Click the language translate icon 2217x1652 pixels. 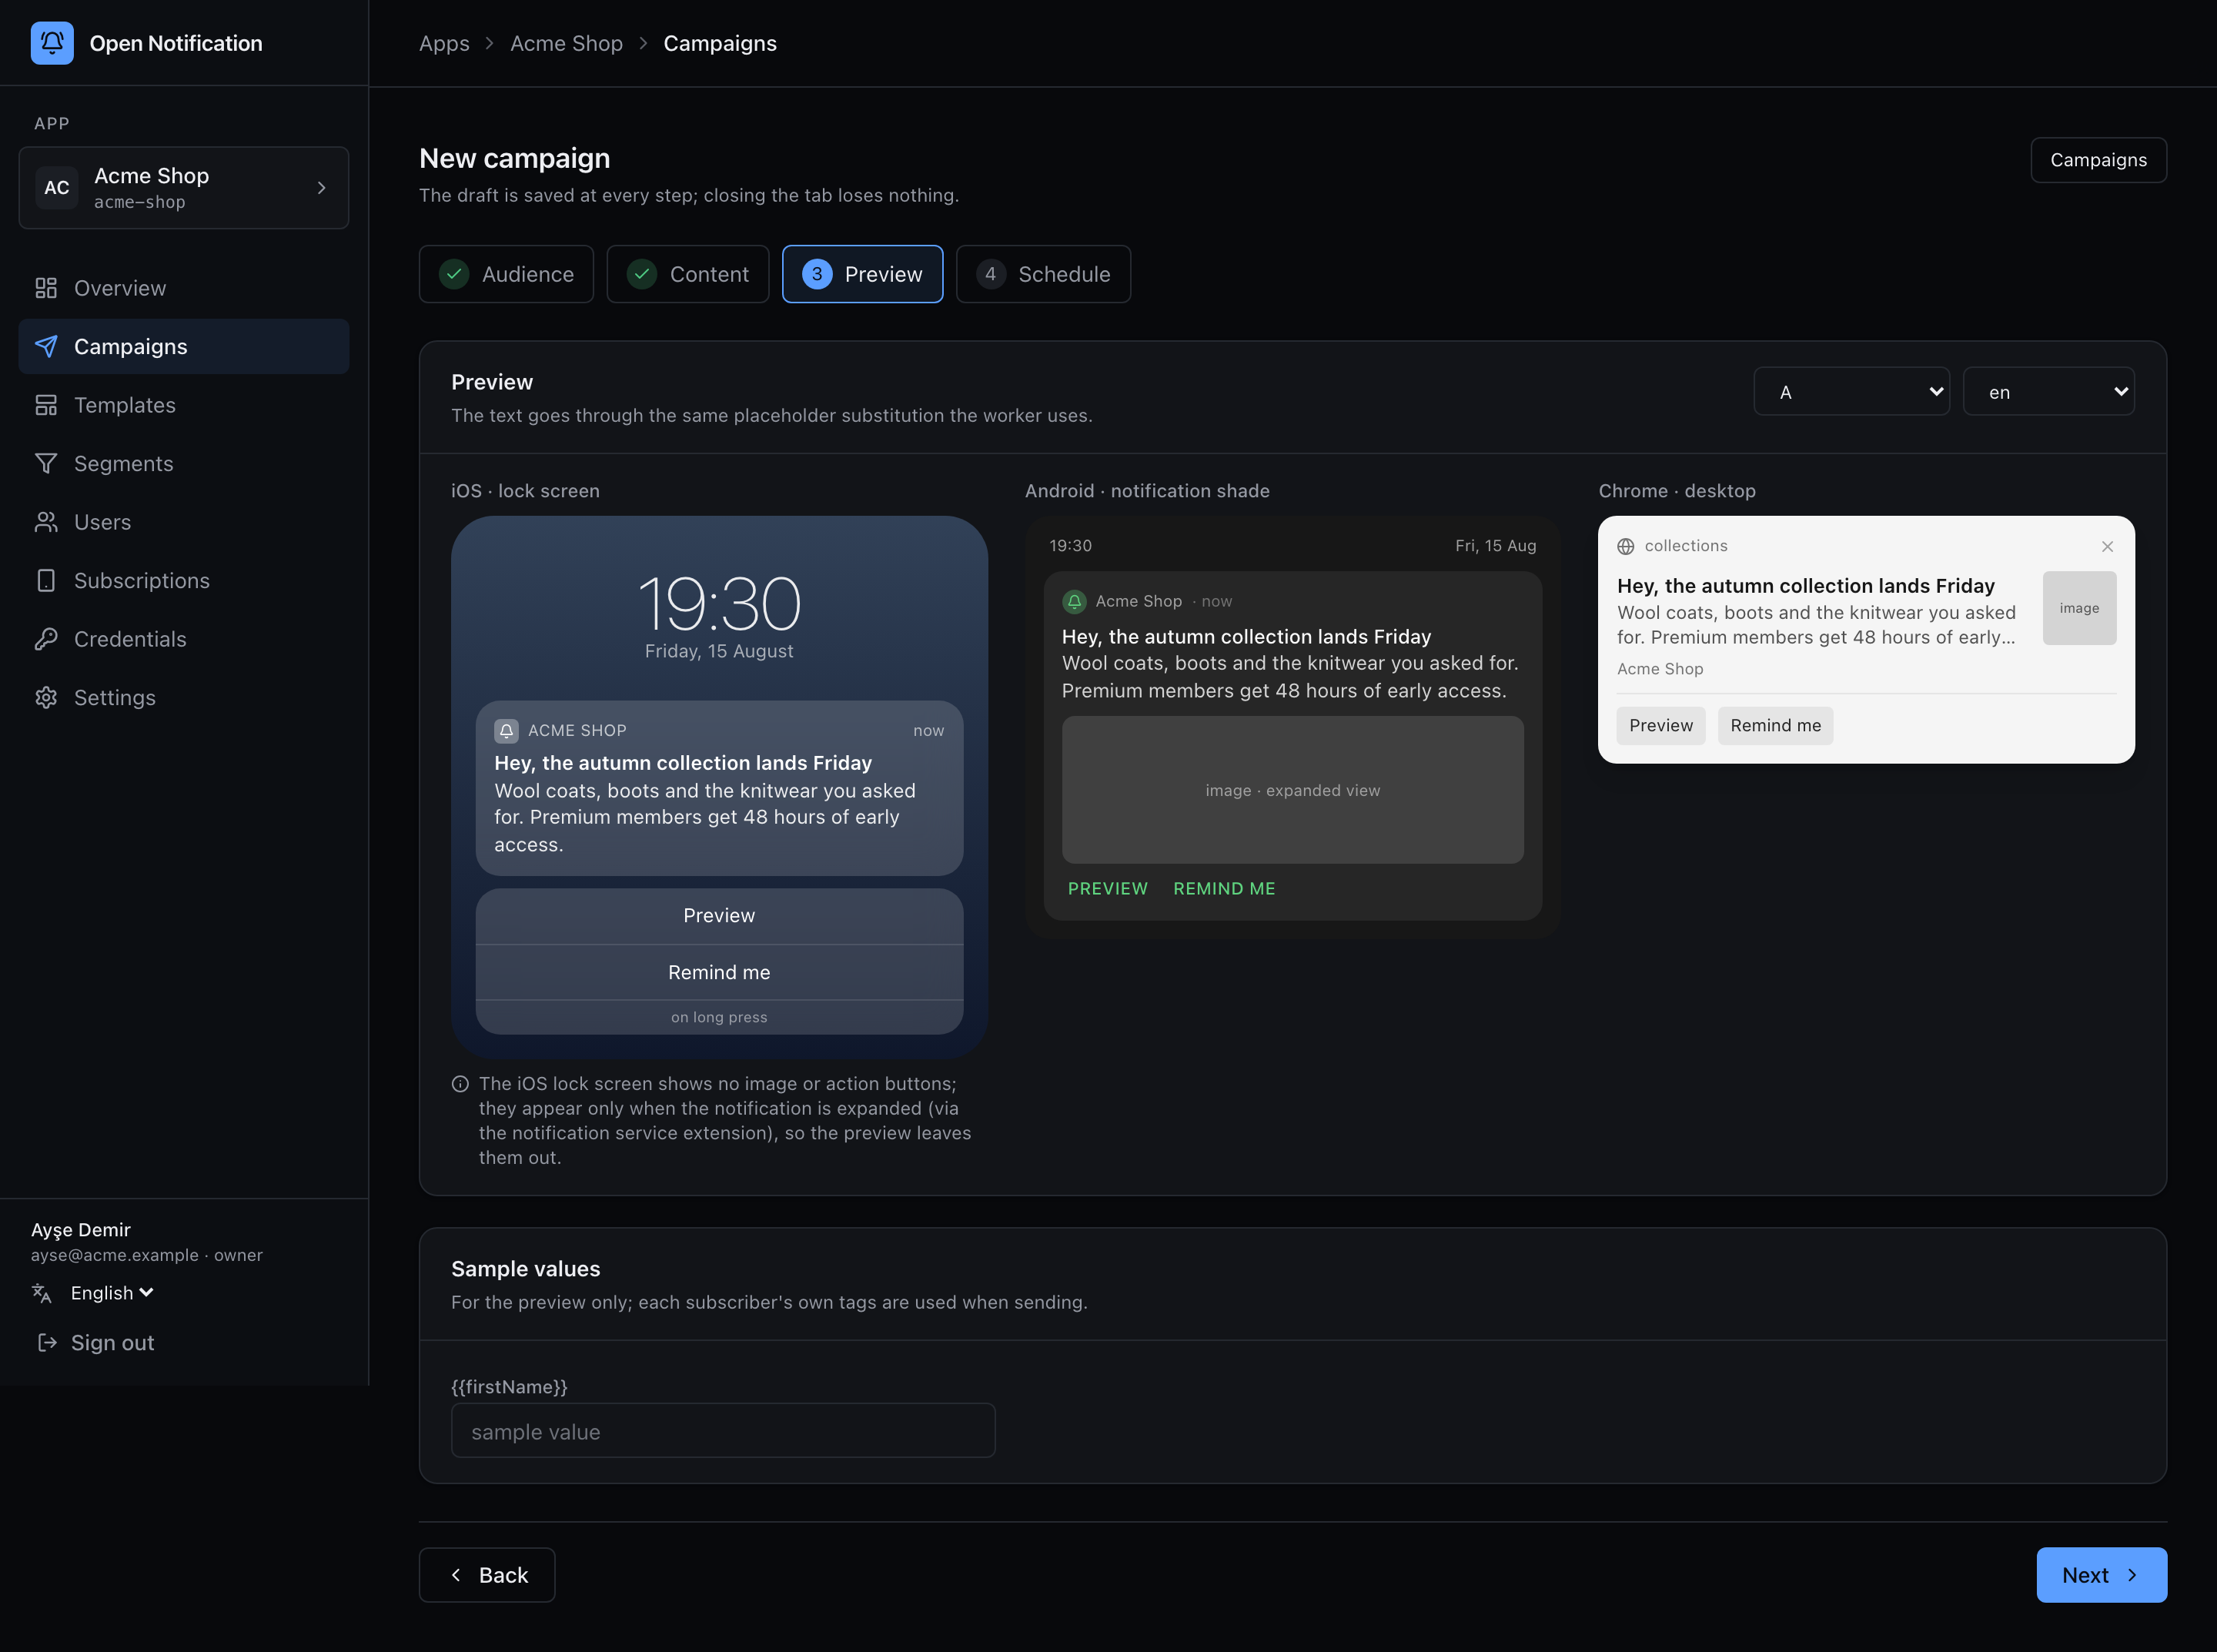coord(41,1293)
